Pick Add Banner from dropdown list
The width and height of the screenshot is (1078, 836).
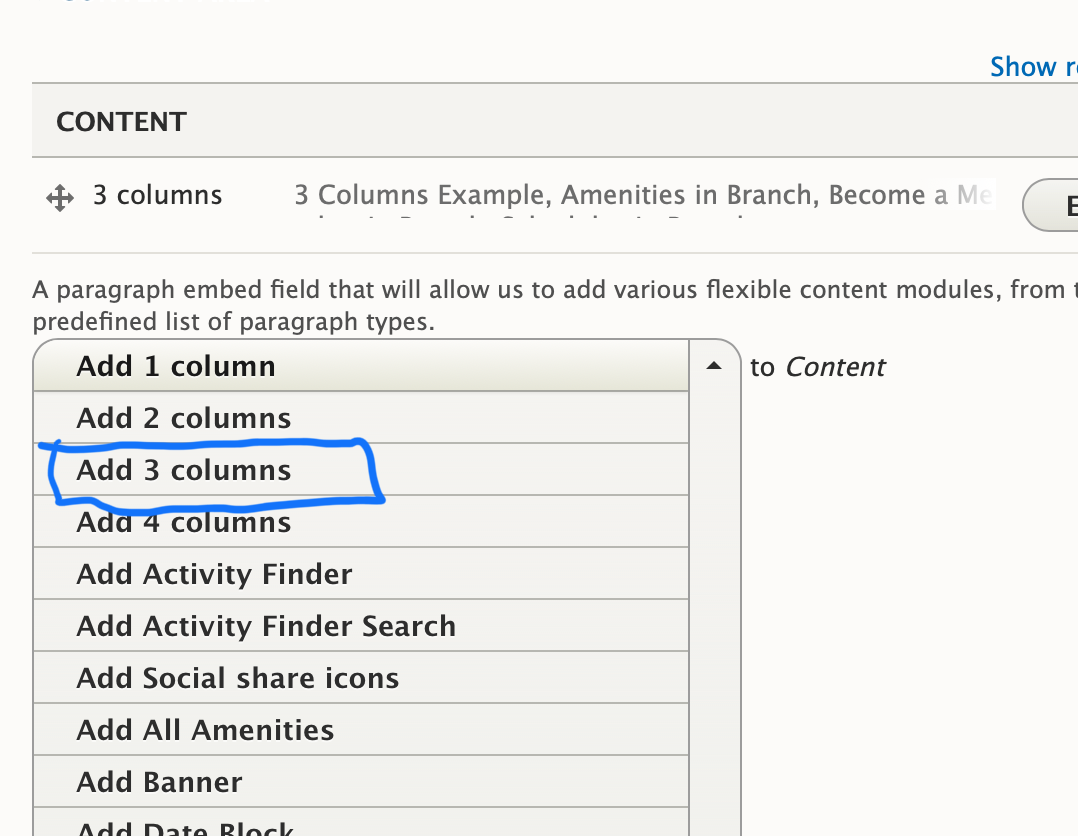[361, 782]
